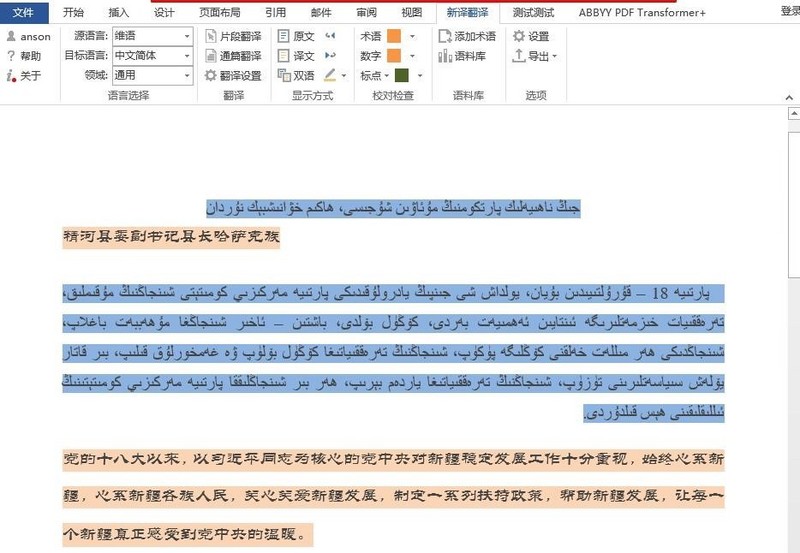The image size is (800, 553).
Task: Expand the 导出 export dropdown arrow
Action: point(555,56)
